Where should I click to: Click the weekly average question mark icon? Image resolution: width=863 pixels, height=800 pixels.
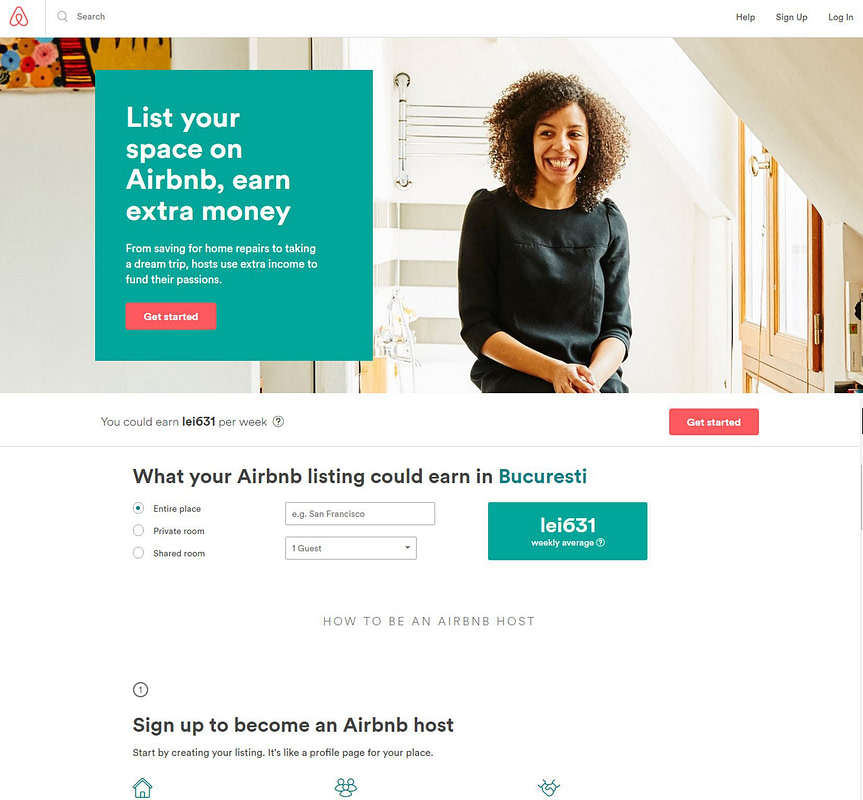click(x=600, y=543)
